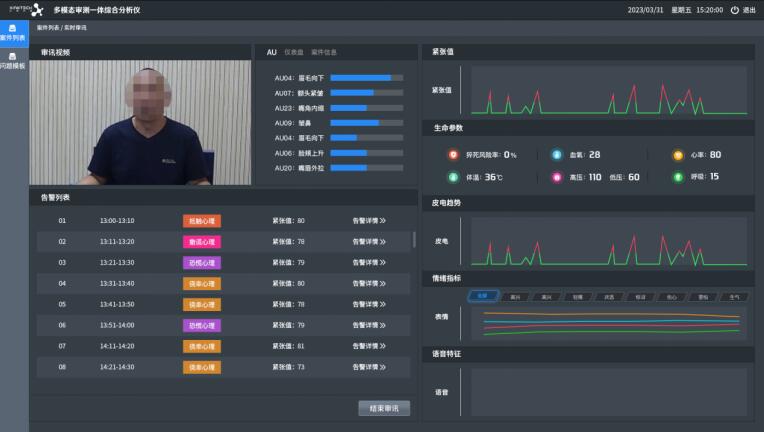The image size is (764, 432).
Task: Click the yellow 心率 icon
Action: [678, 155]
